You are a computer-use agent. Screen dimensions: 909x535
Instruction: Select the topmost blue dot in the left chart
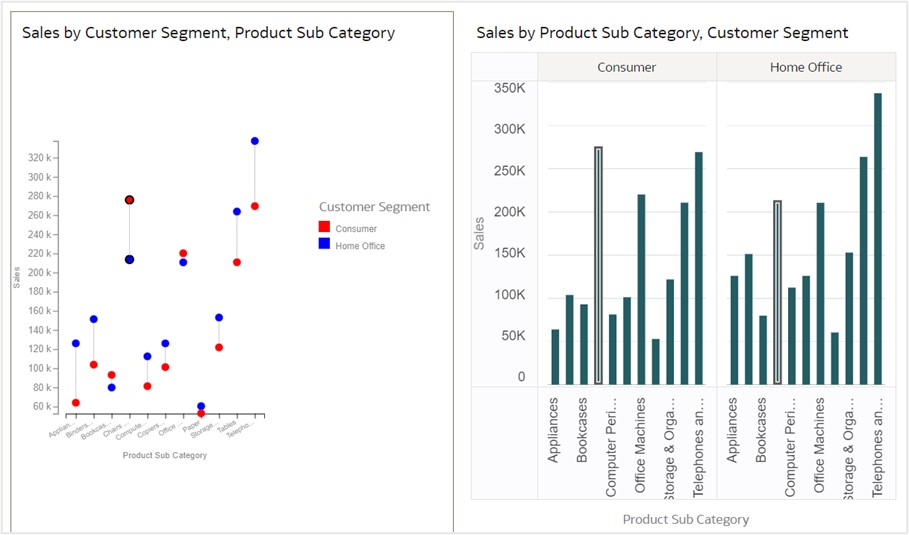pyautogui.click(x=255, y=141)
